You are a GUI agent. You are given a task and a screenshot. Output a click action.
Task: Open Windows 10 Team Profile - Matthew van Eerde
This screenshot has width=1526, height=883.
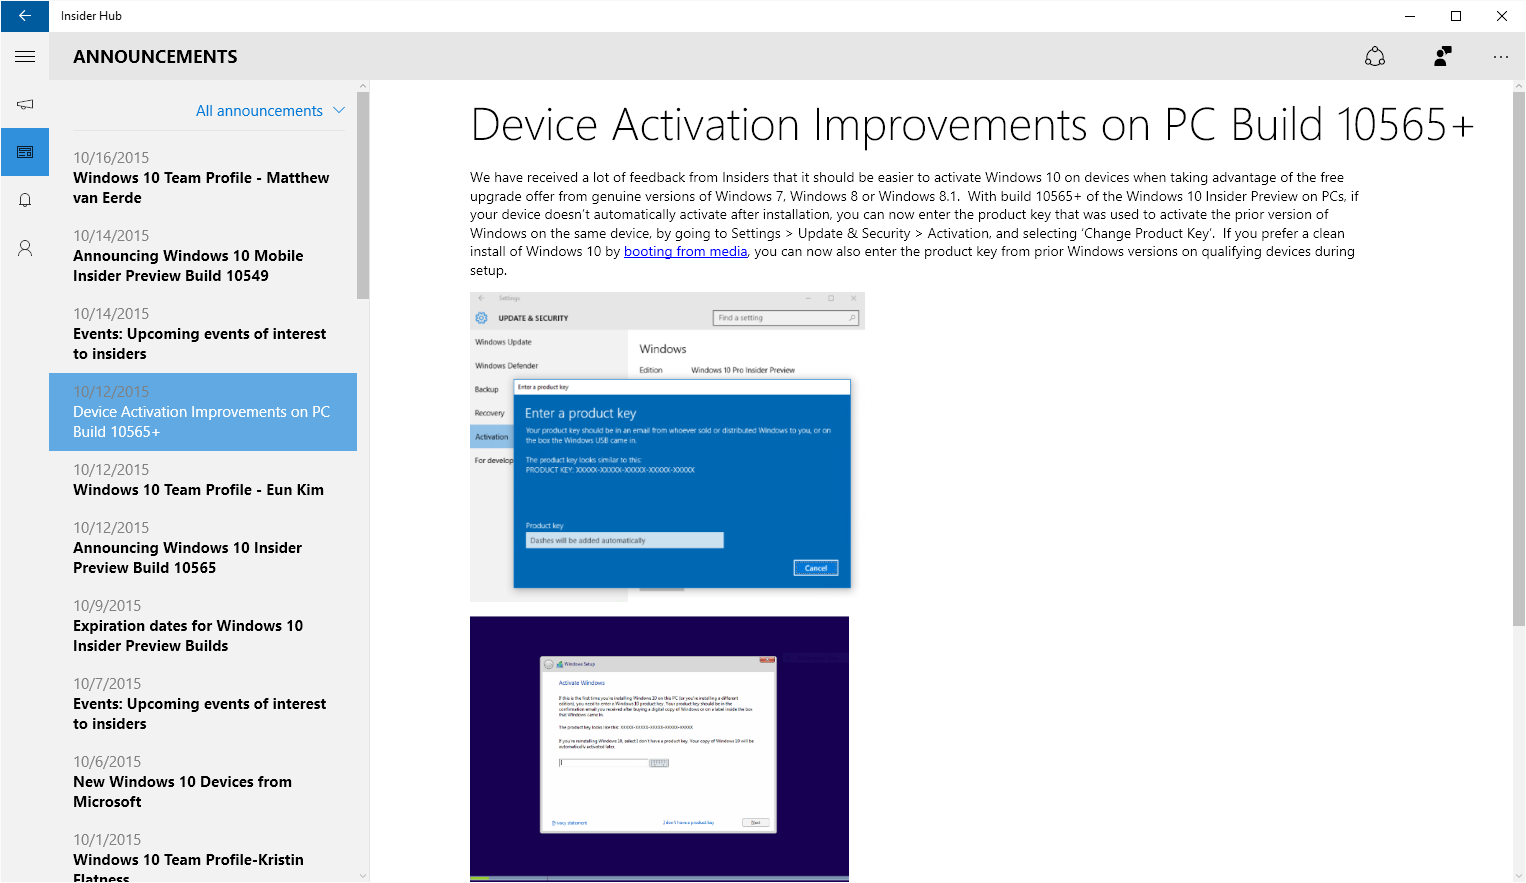point(203,178)
